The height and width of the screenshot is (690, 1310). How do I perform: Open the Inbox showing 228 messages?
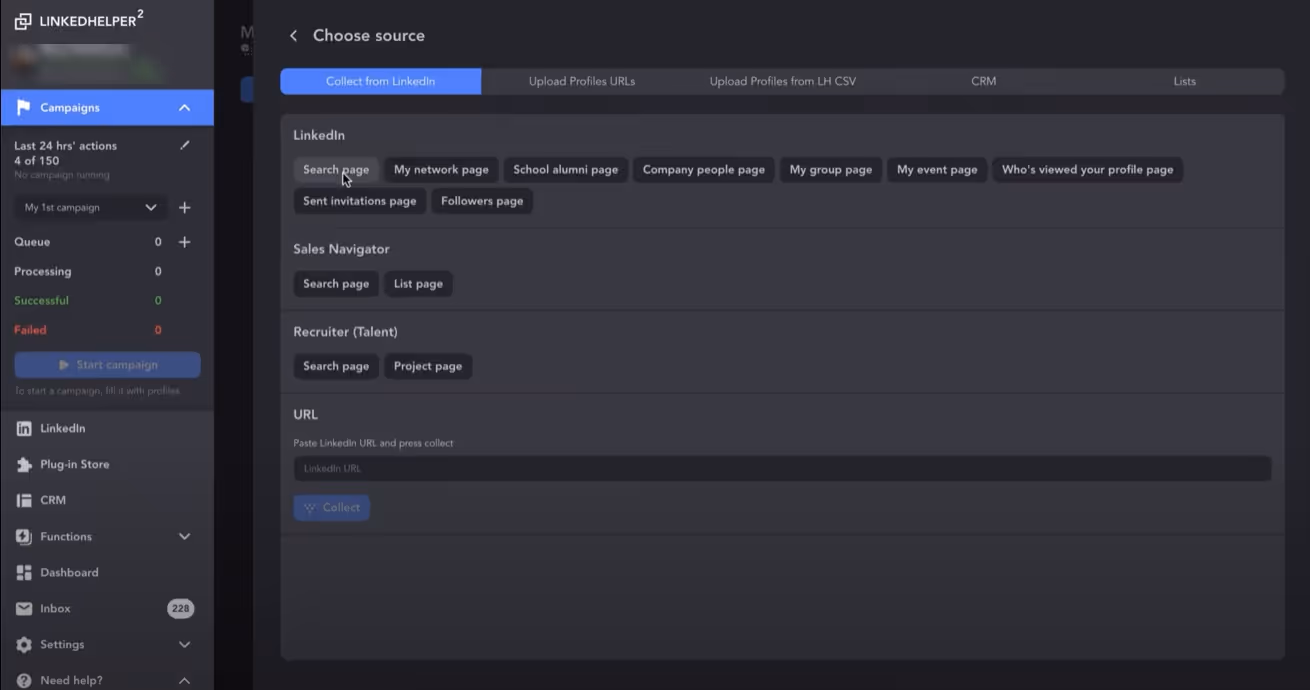point(55,608)
